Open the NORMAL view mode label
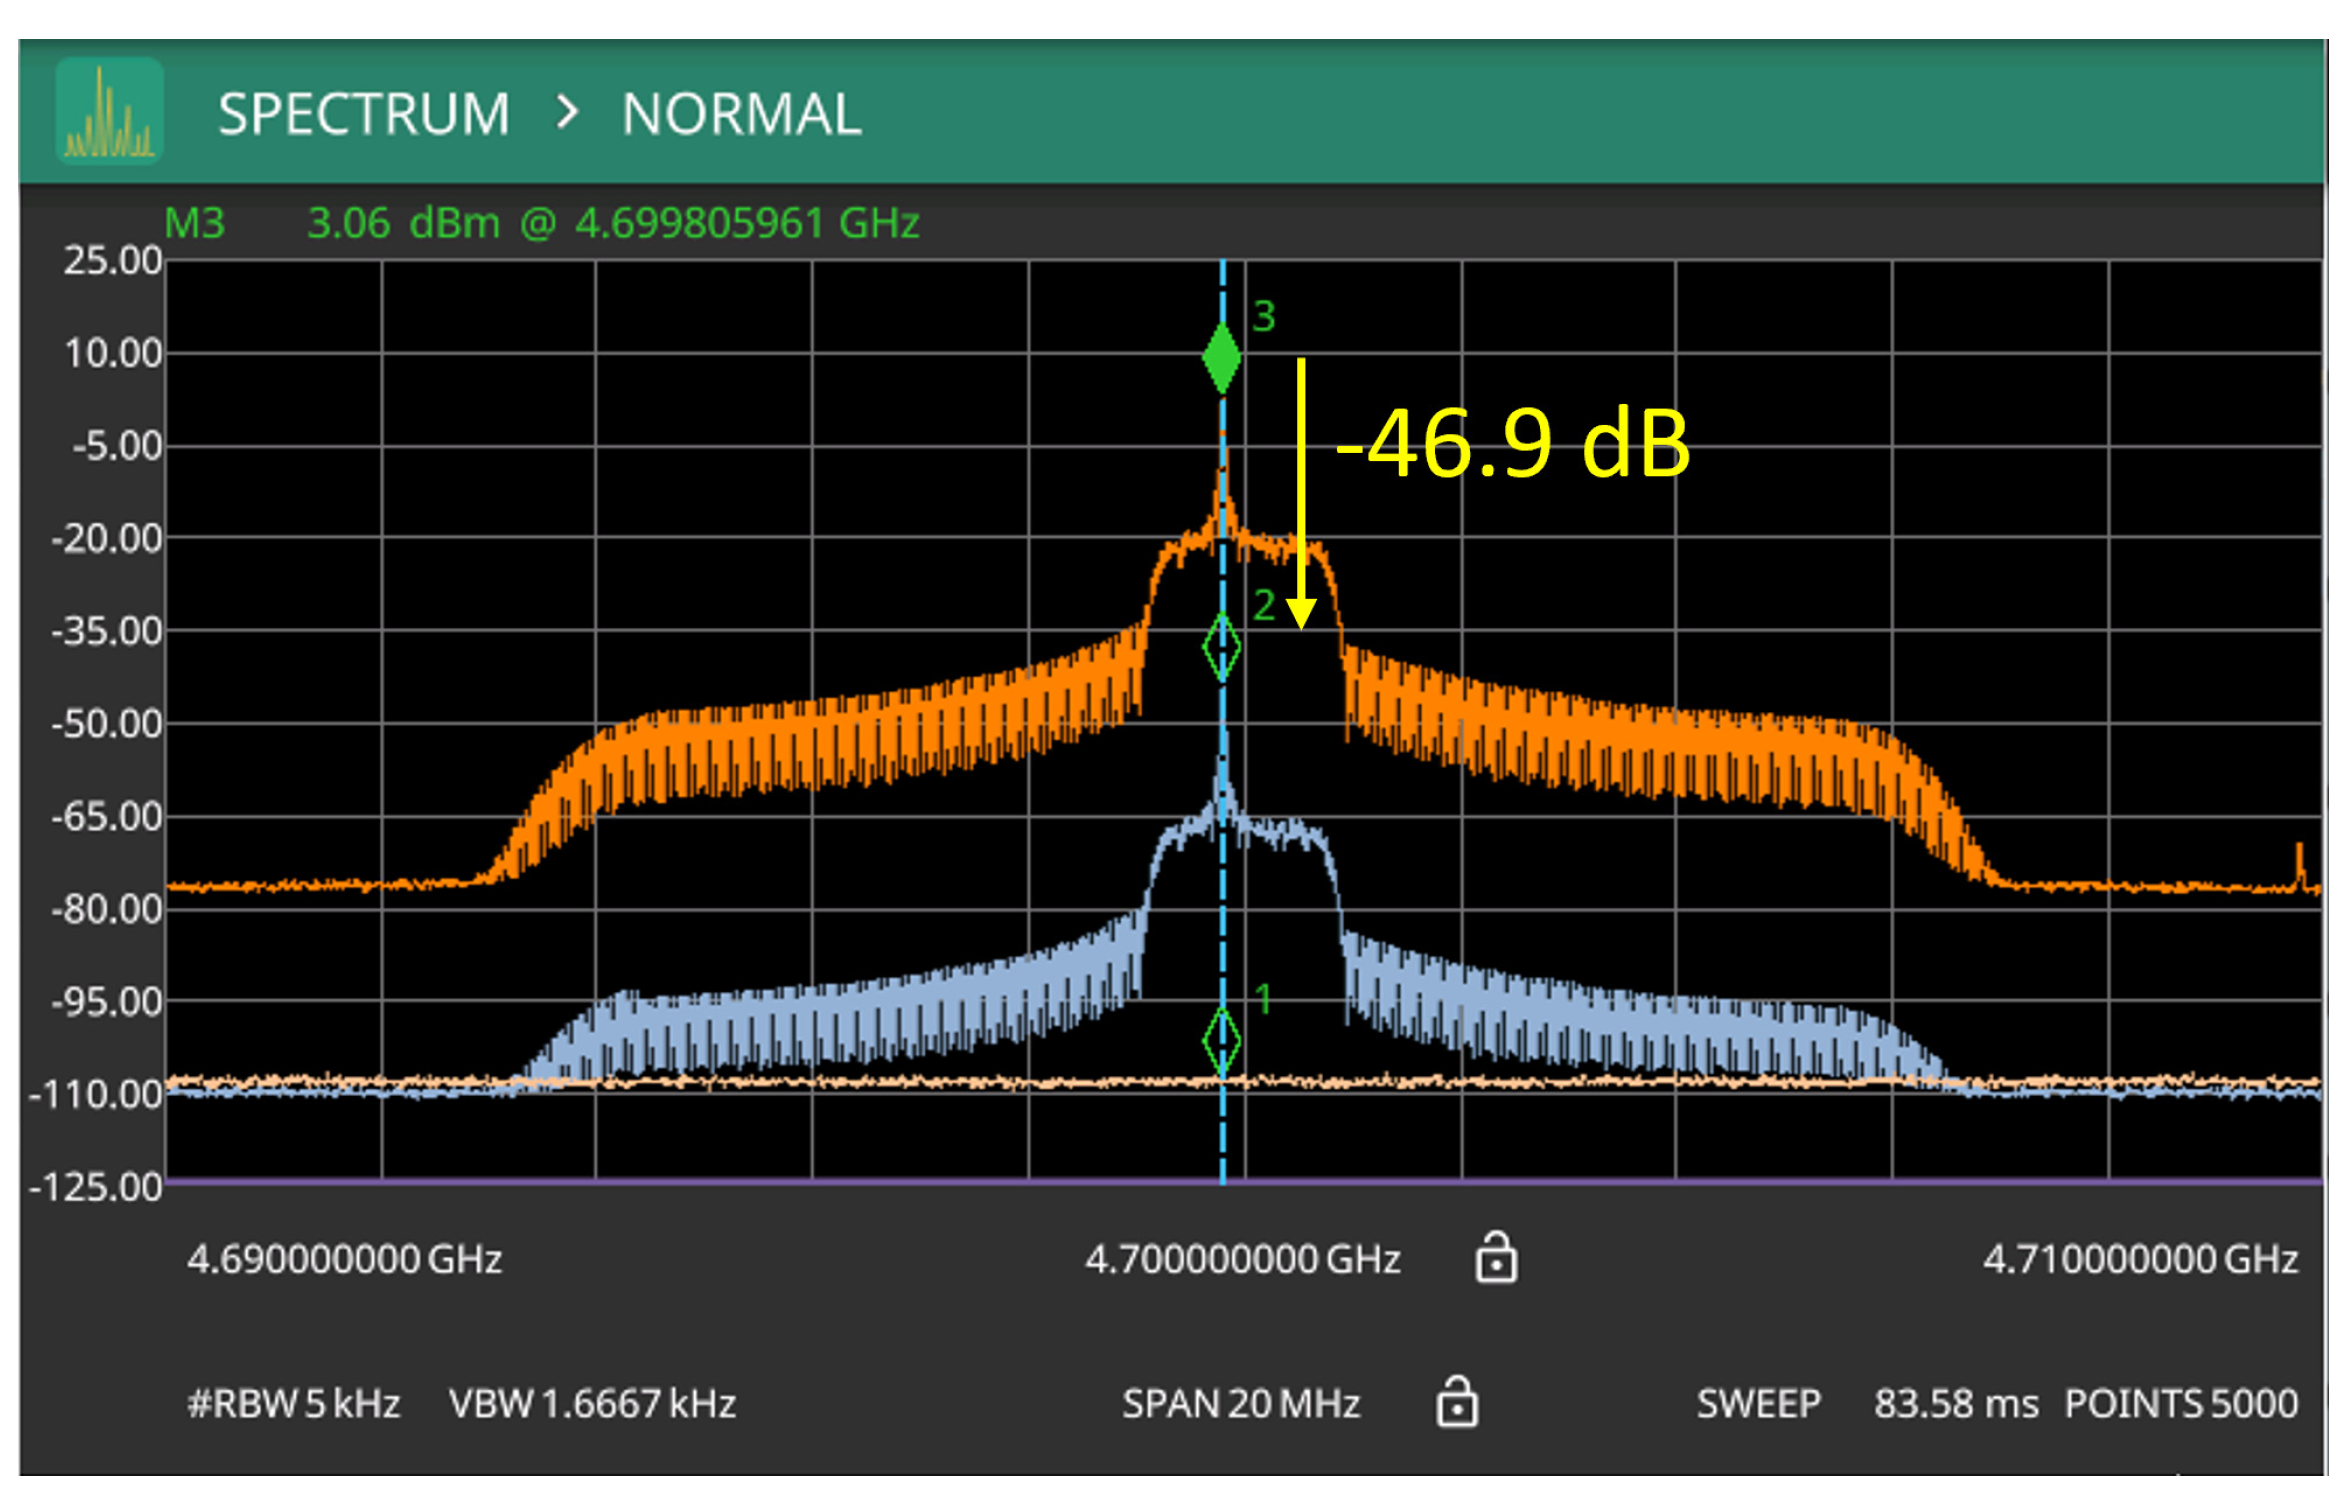The height and width of the screenshot is (1505, 2351). pos(741,114)
